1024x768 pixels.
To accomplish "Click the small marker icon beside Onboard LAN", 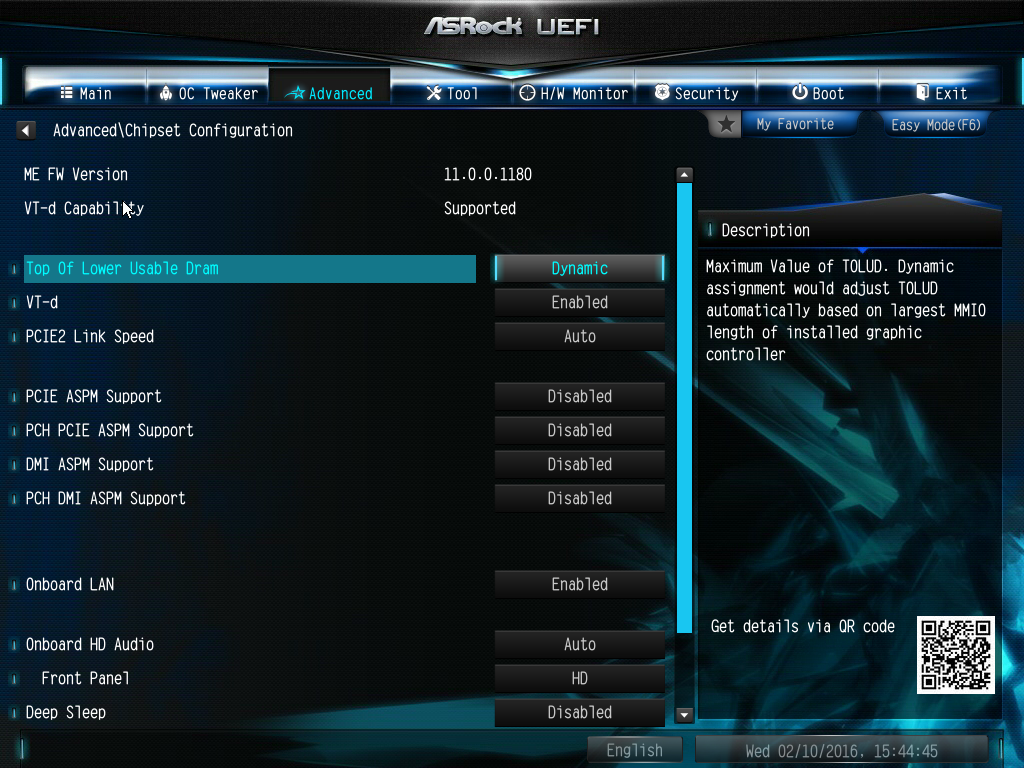I will tap(14, 585).
